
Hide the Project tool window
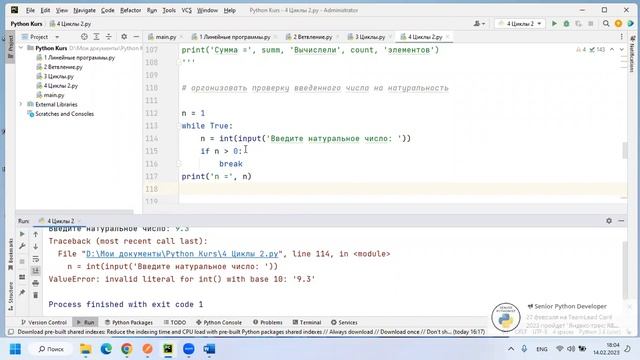click(x=136, y=37)
